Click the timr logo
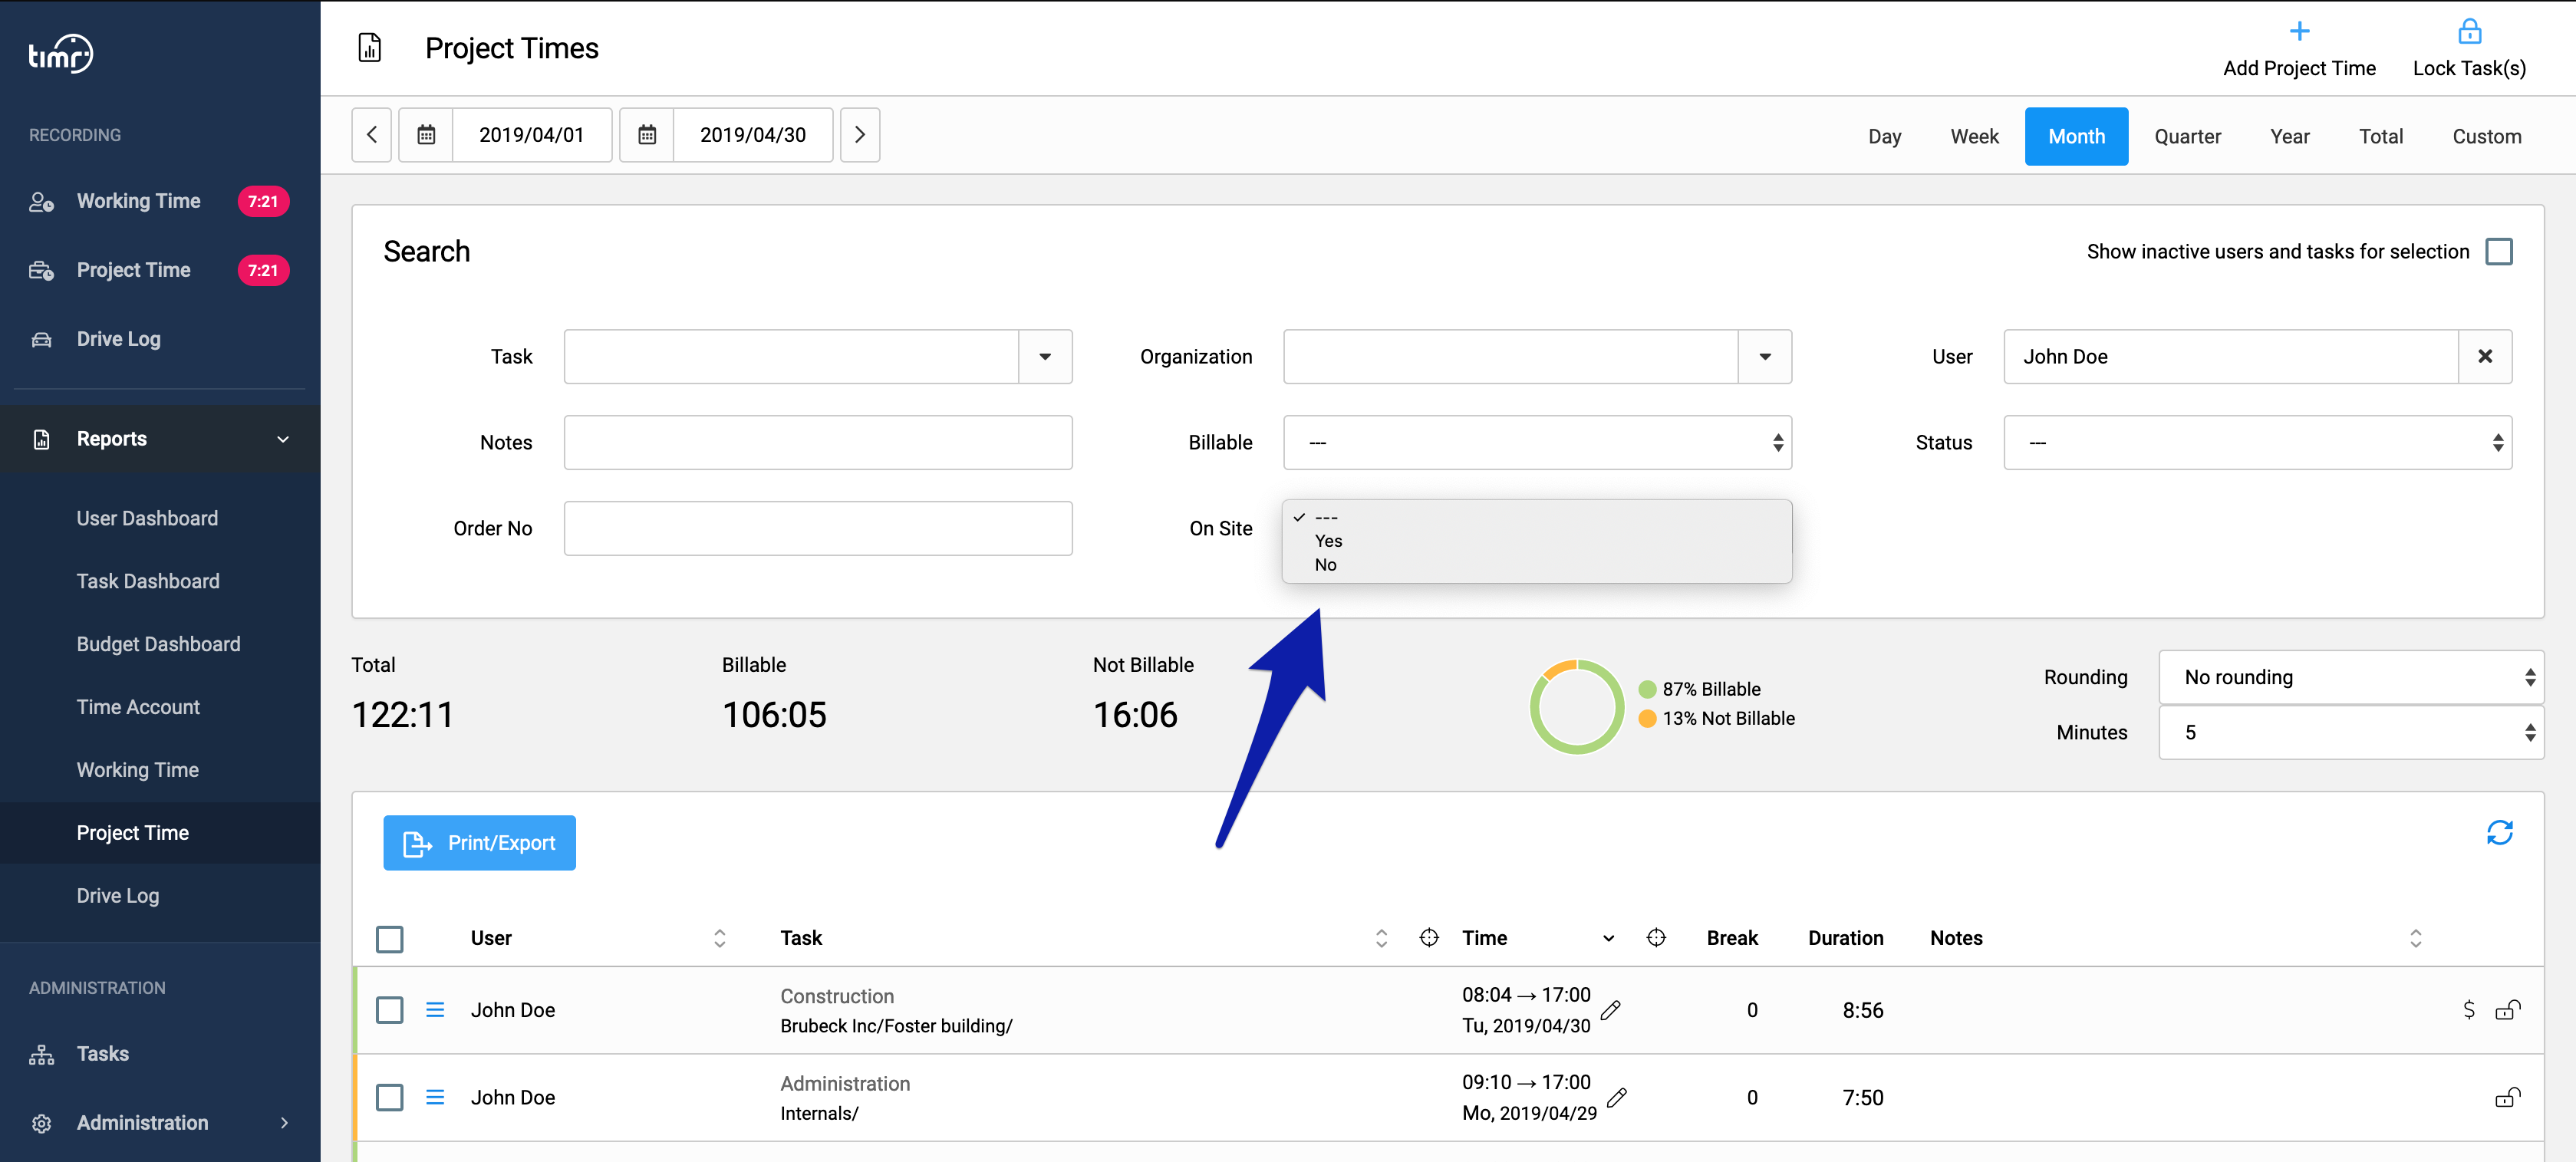The height and width of the screenshot is (1162, 2576). [61, 53]
